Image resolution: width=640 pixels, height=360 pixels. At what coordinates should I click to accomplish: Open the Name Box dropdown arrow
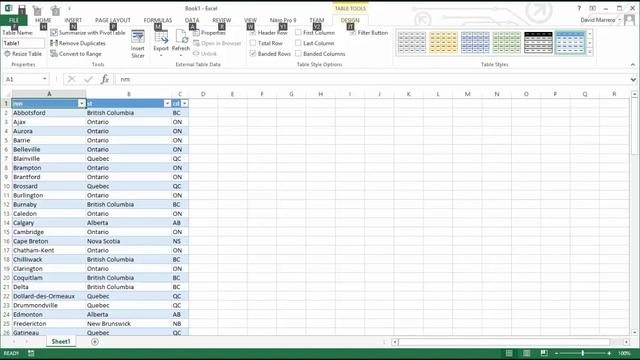44,79
